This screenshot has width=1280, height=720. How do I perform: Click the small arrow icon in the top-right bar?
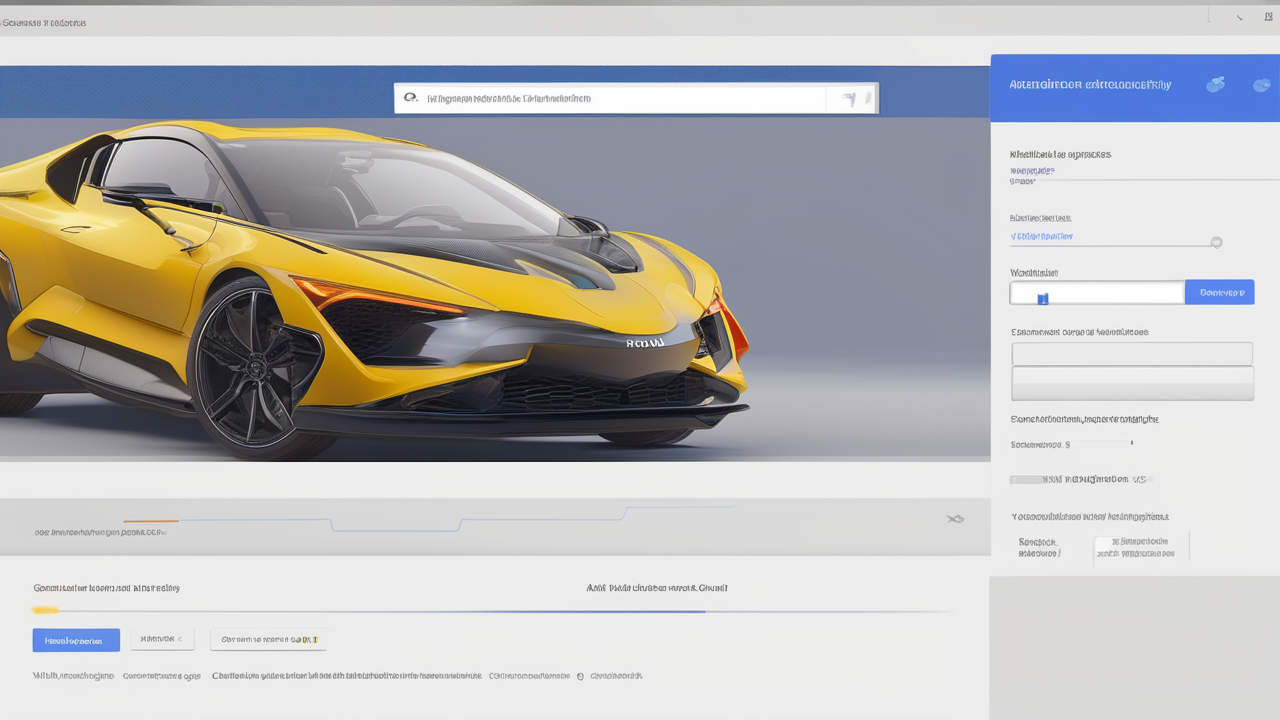tap(1239, 16)
